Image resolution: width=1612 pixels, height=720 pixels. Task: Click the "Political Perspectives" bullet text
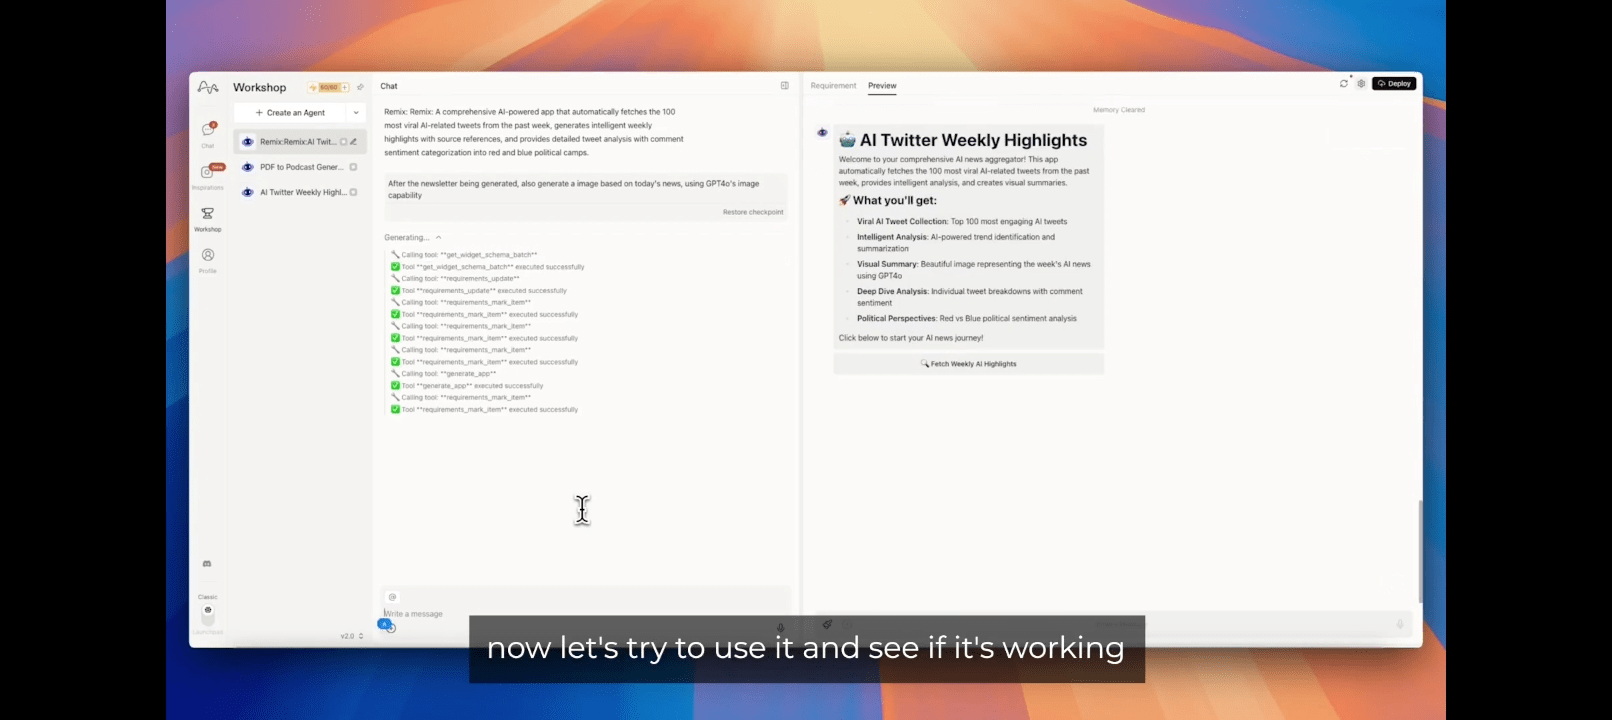pos(967,319)
